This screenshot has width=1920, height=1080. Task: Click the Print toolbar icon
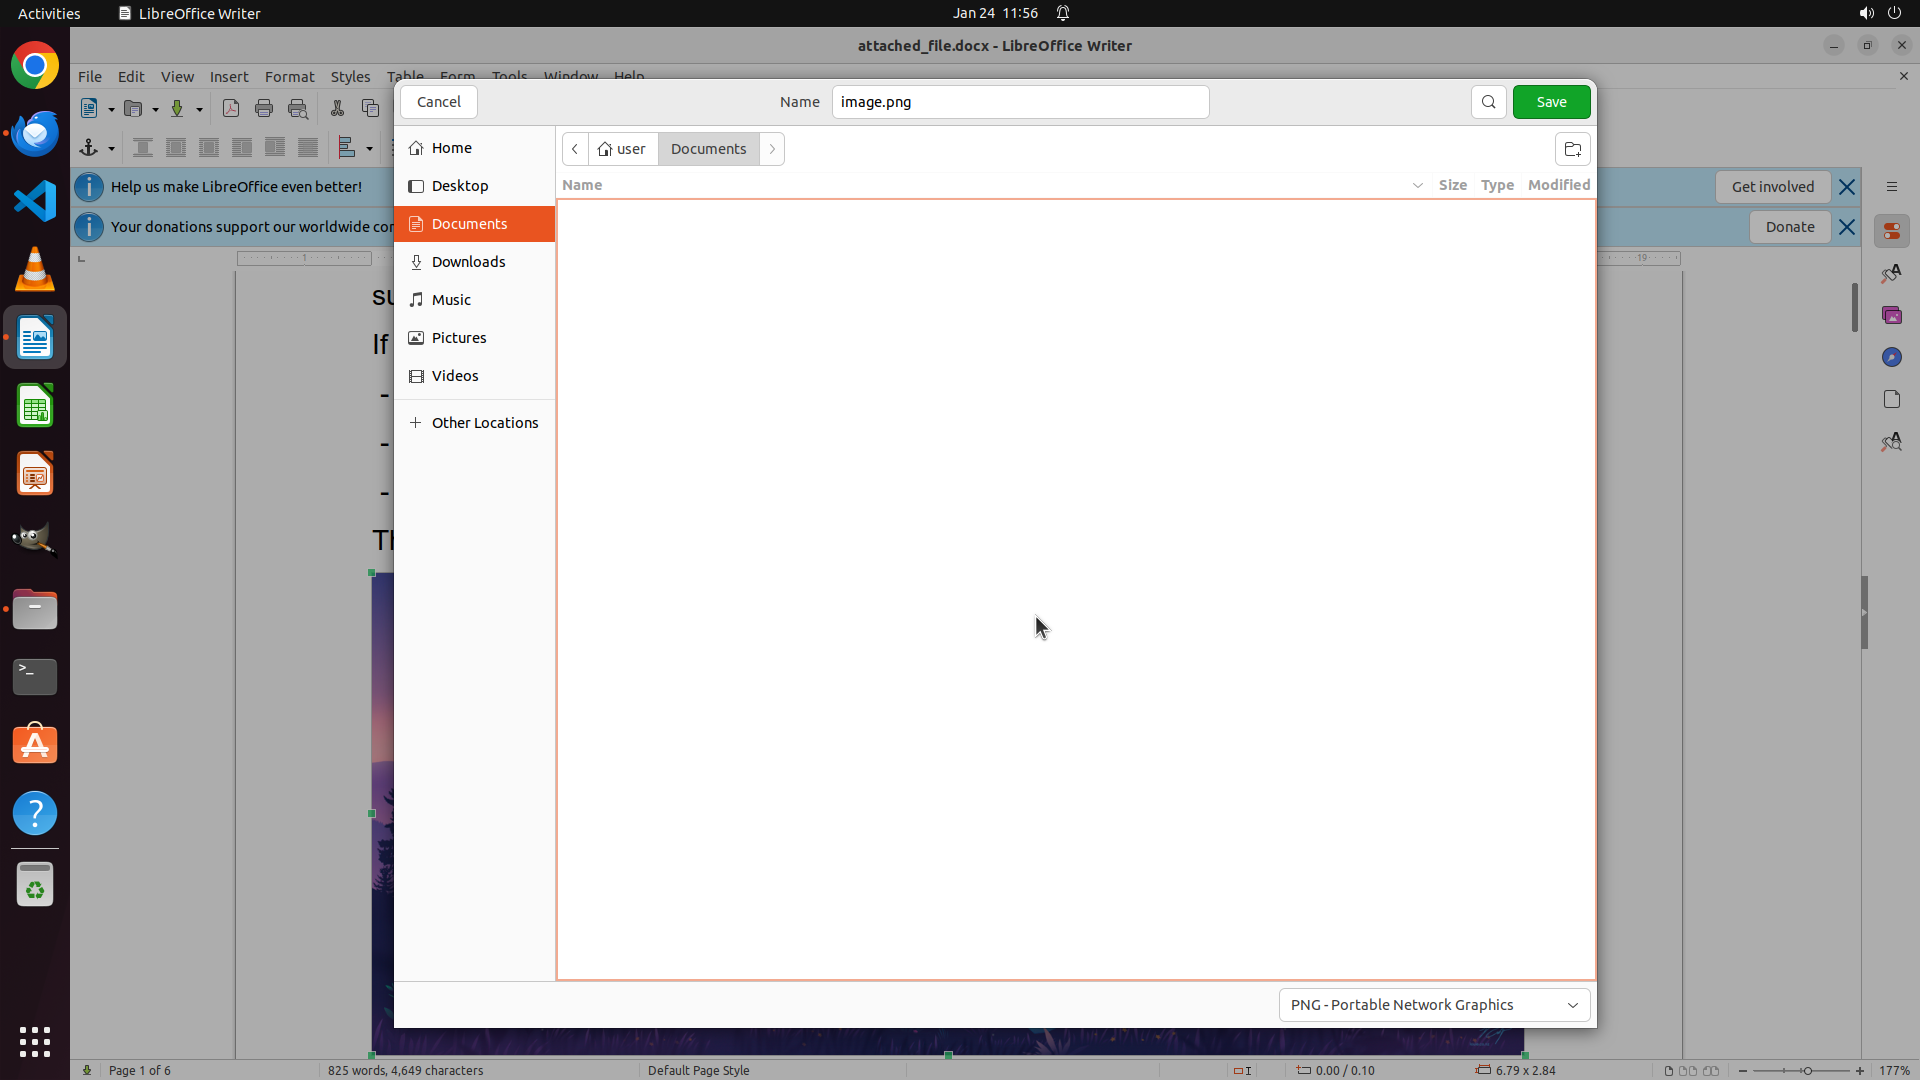coord(264,109)
